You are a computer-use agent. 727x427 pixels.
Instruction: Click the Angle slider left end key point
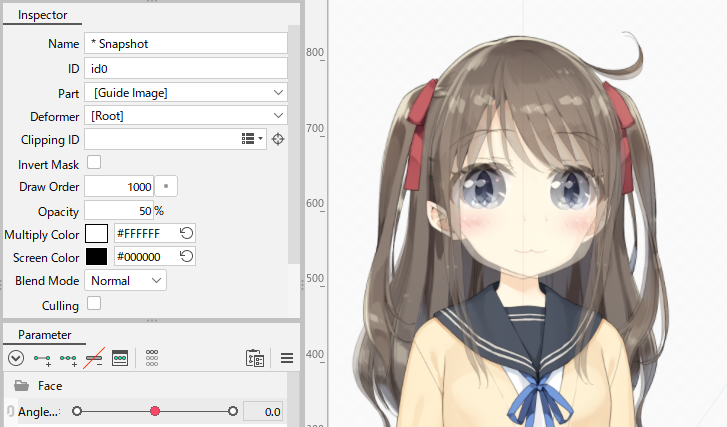77,411
